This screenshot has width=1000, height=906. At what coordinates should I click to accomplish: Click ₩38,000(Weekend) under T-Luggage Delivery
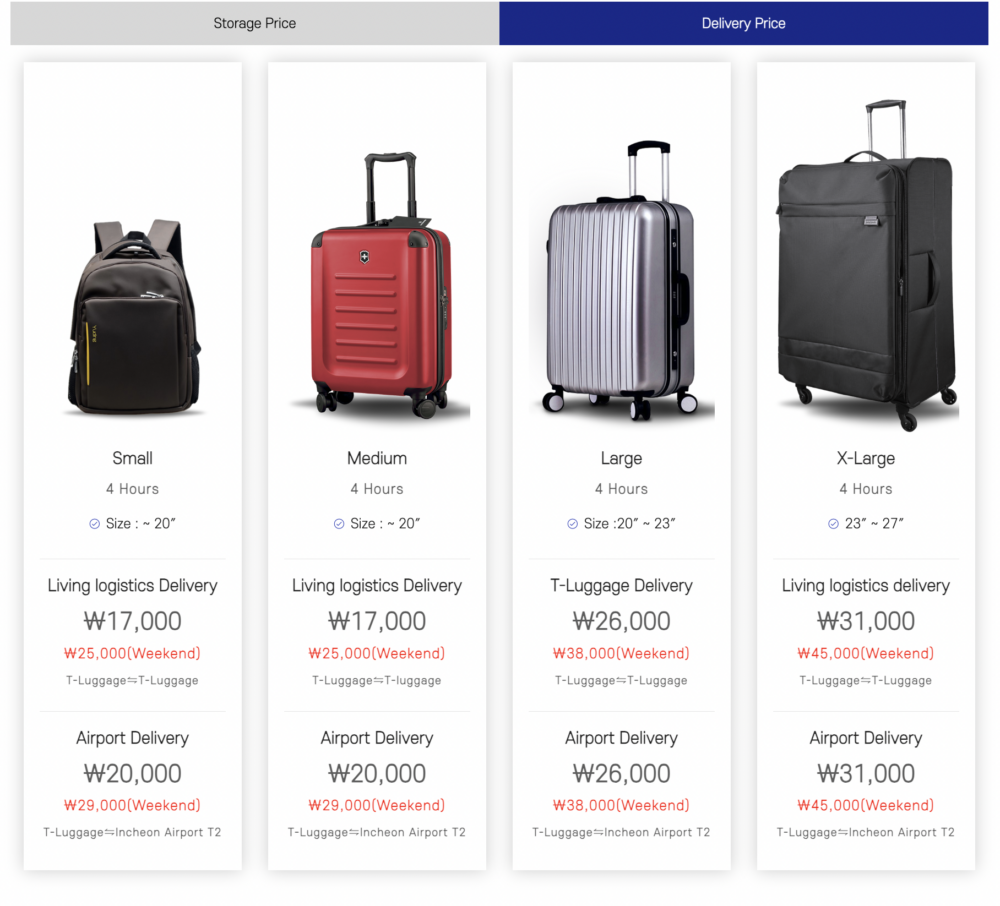(x=621, y=653)
